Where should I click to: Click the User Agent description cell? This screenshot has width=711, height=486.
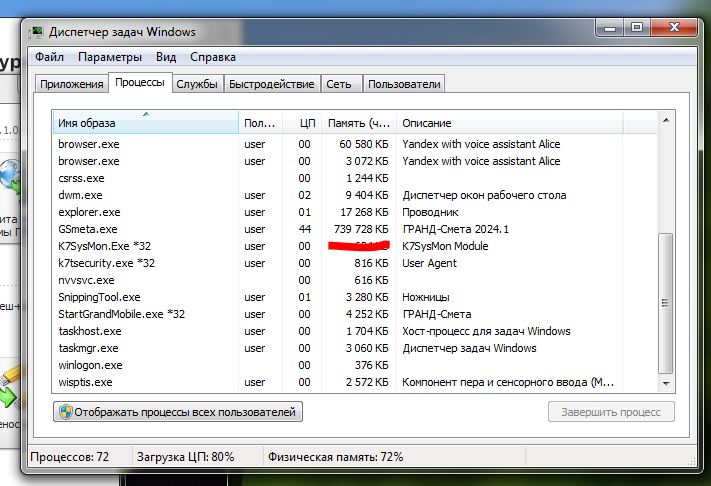[429, 263]
